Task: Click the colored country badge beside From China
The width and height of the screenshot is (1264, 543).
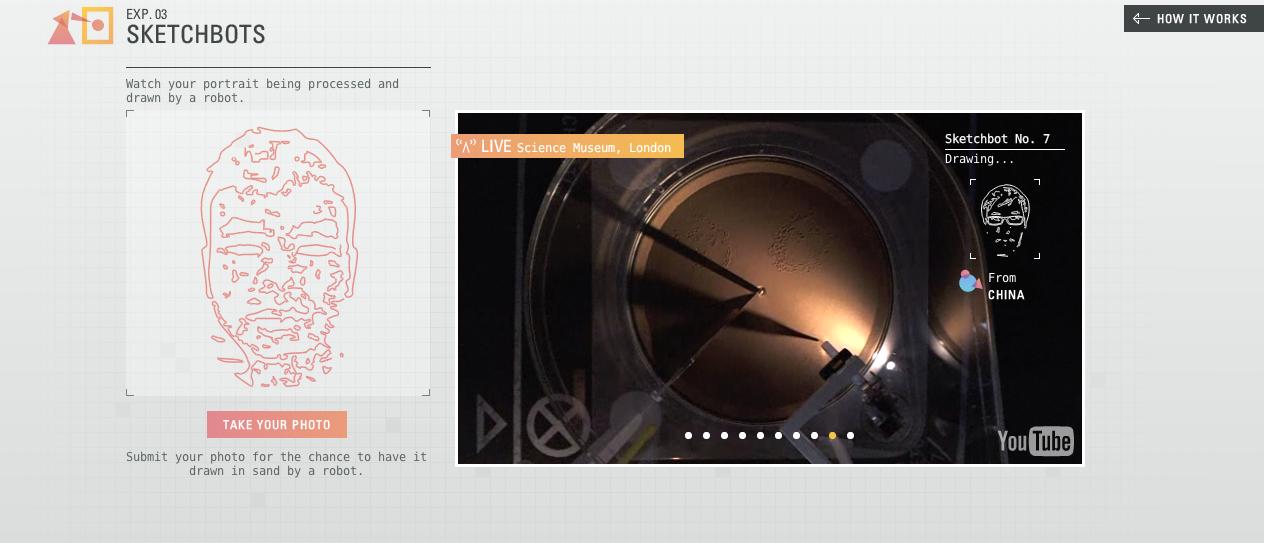Action: [x=969, y=281]
